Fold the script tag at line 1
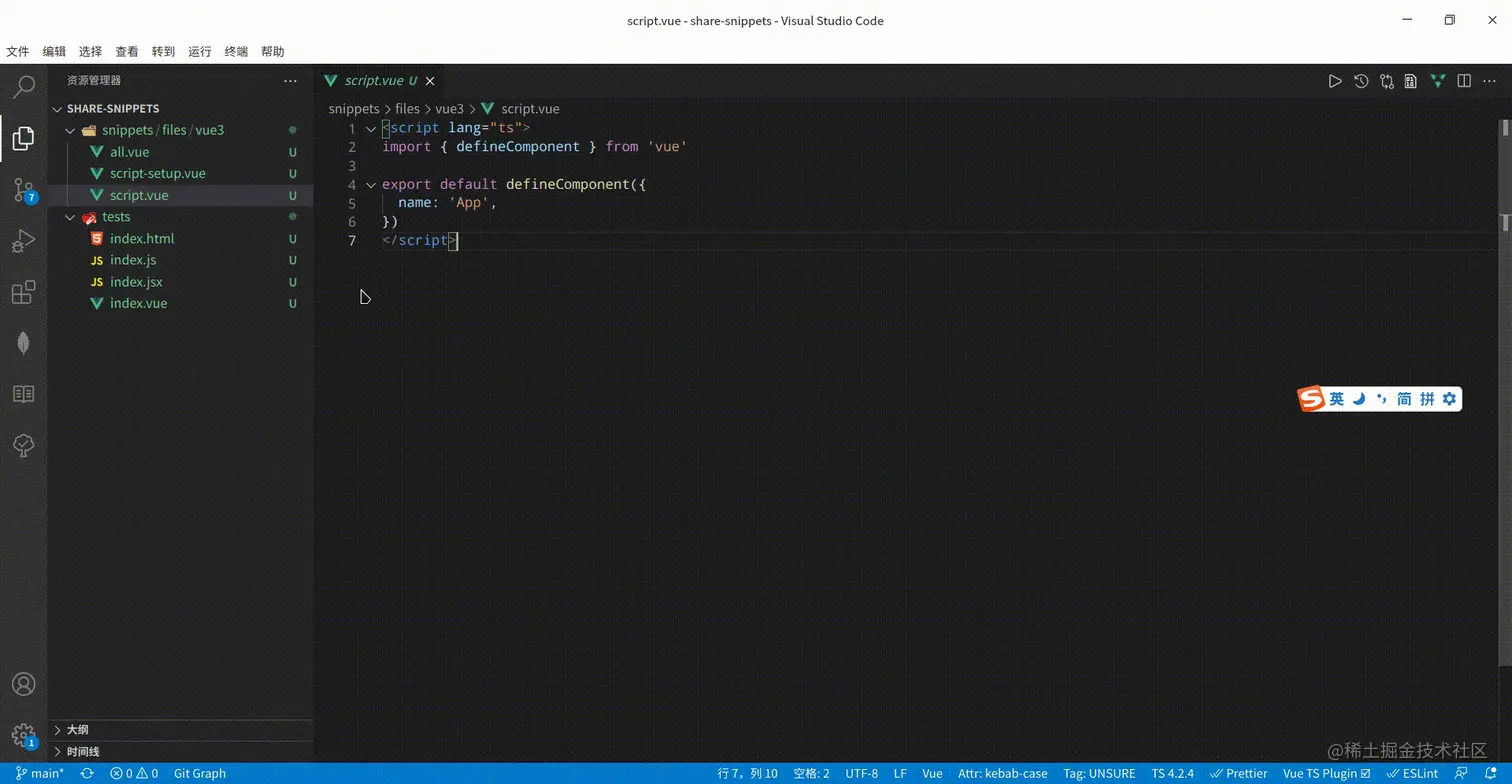 tap(371, 128)
